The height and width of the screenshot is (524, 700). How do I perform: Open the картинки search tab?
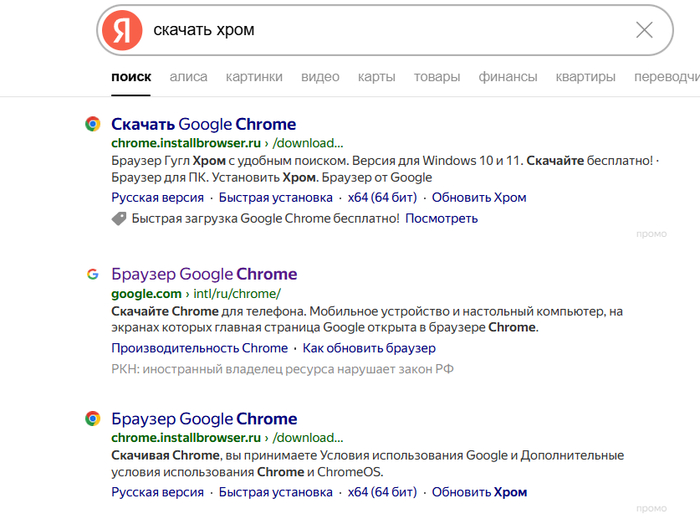point(254,77)
